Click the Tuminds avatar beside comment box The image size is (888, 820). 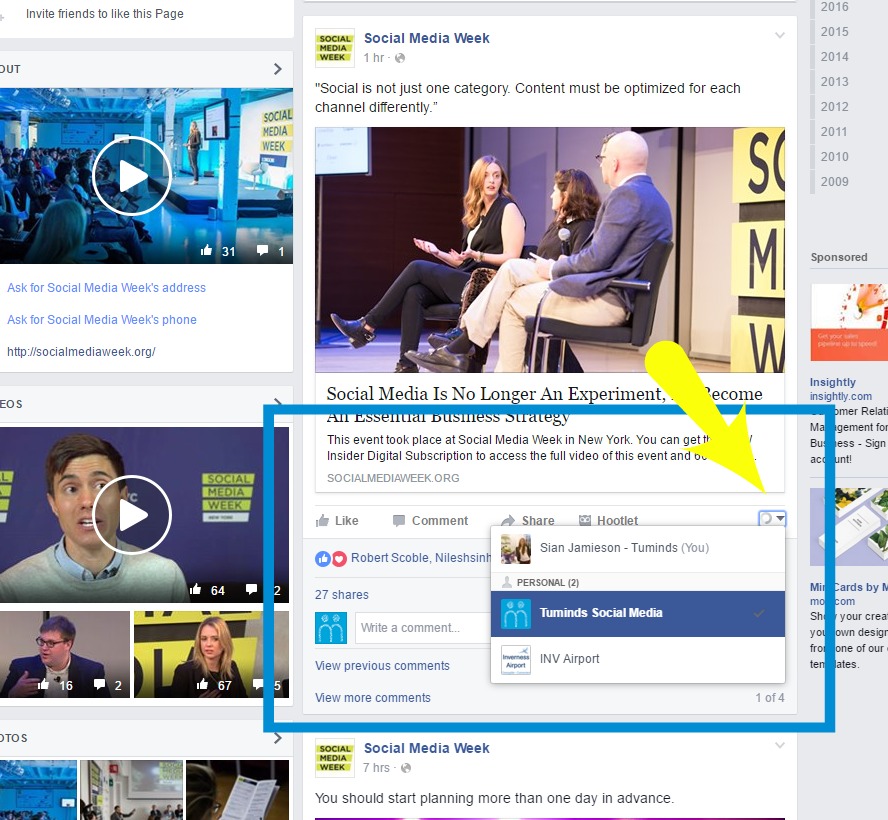(x=331, y=627)
